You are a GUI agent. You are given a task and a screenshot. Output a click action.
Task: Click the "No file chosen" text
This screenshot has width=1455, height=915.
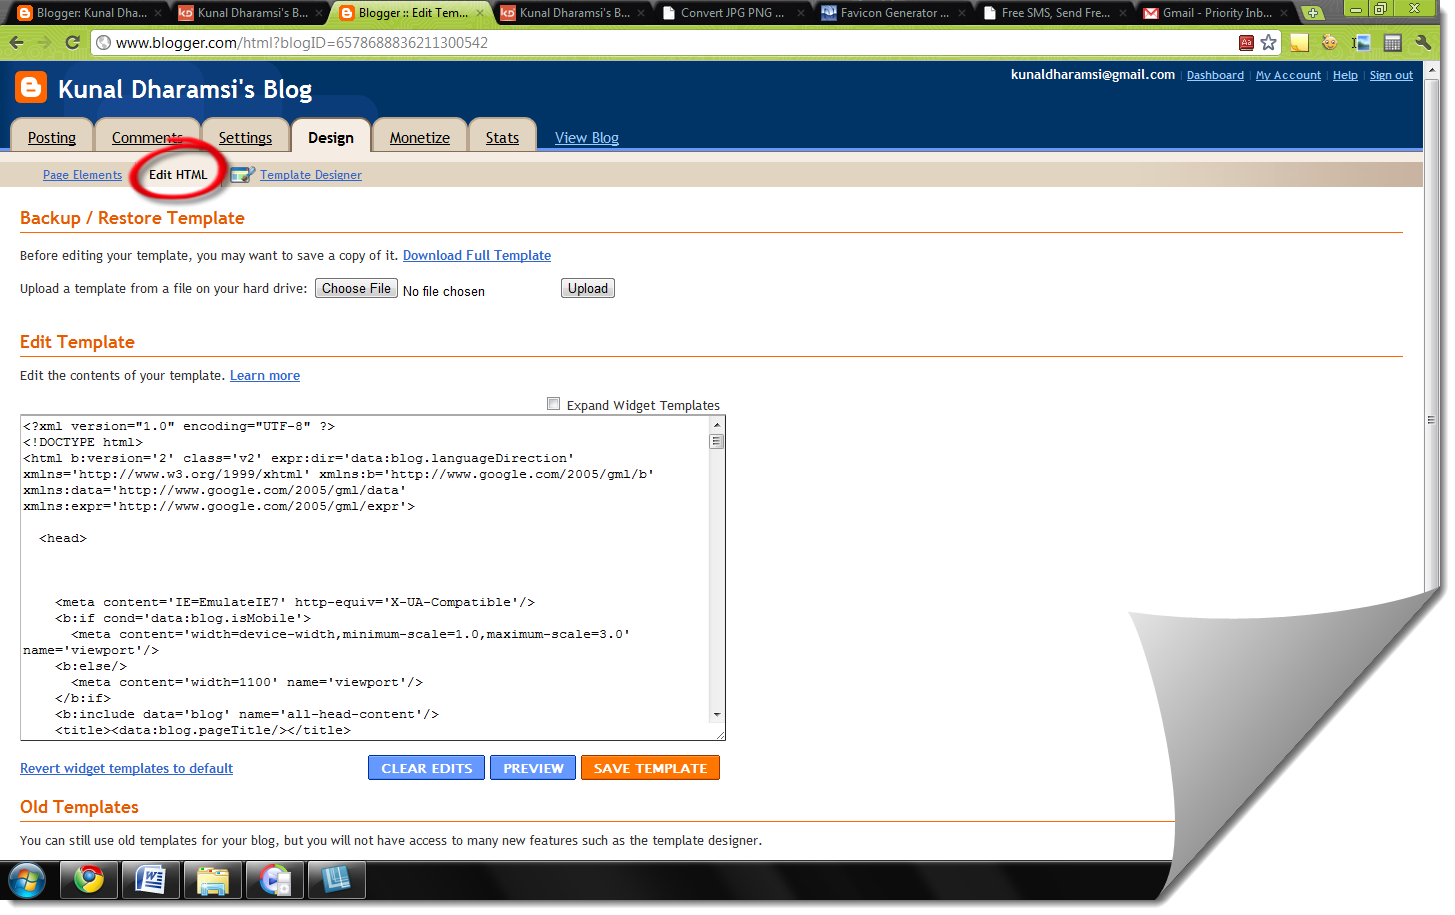point(444,291)
